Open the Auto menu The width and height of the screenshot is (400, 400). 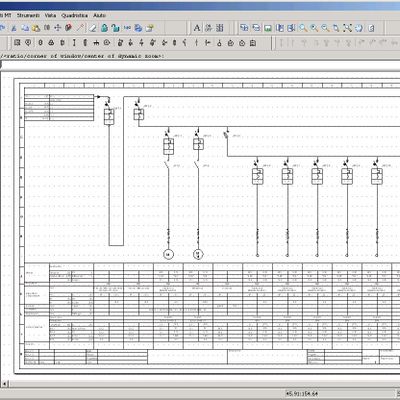(99, 15)
